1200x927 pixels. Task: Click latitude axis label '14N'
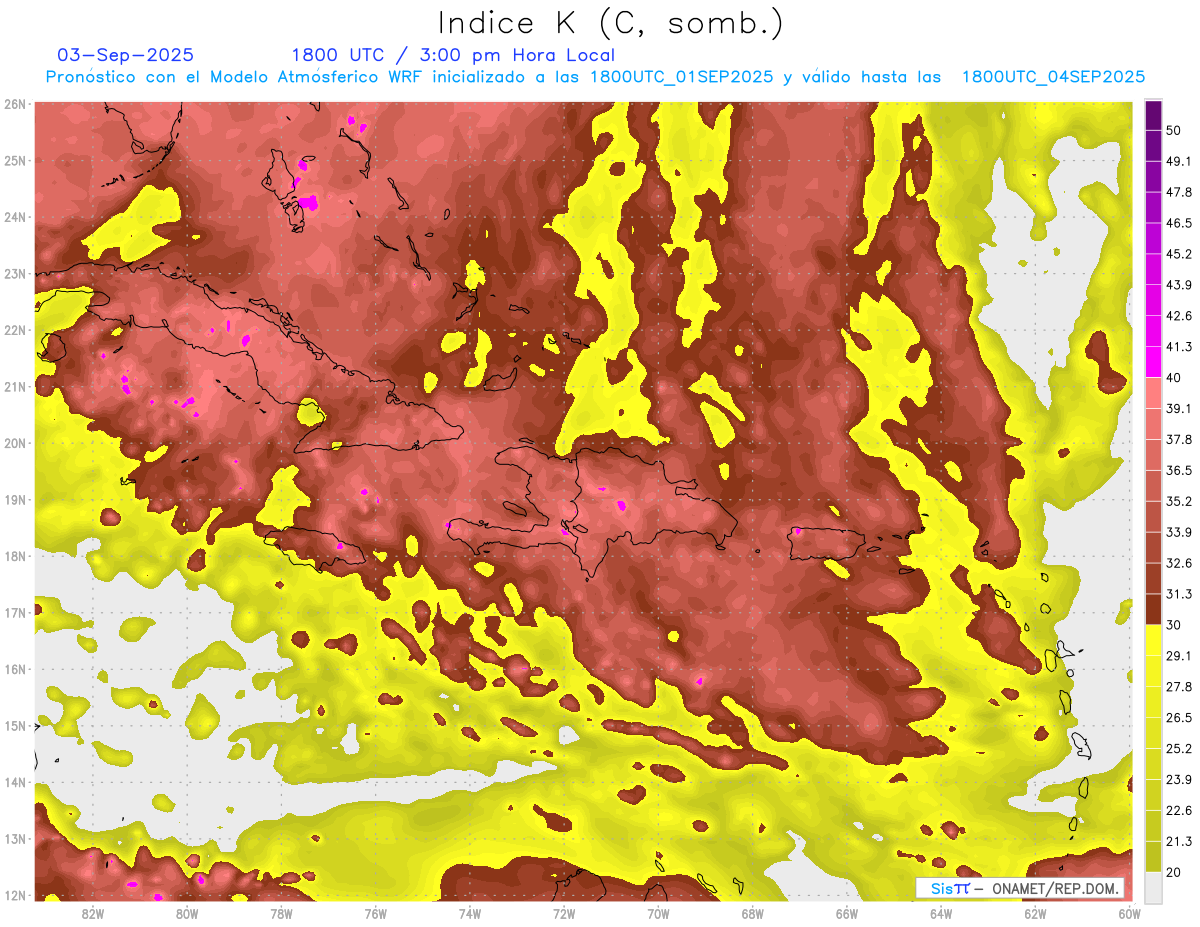pos(14,782)
